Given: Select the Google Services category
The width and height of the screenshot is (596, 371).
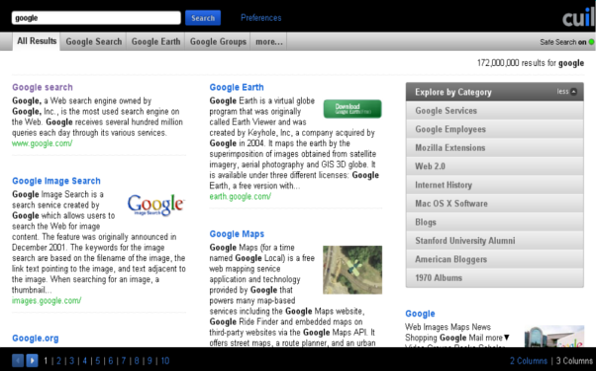Looking at the screenshot, I should [495, 111].
